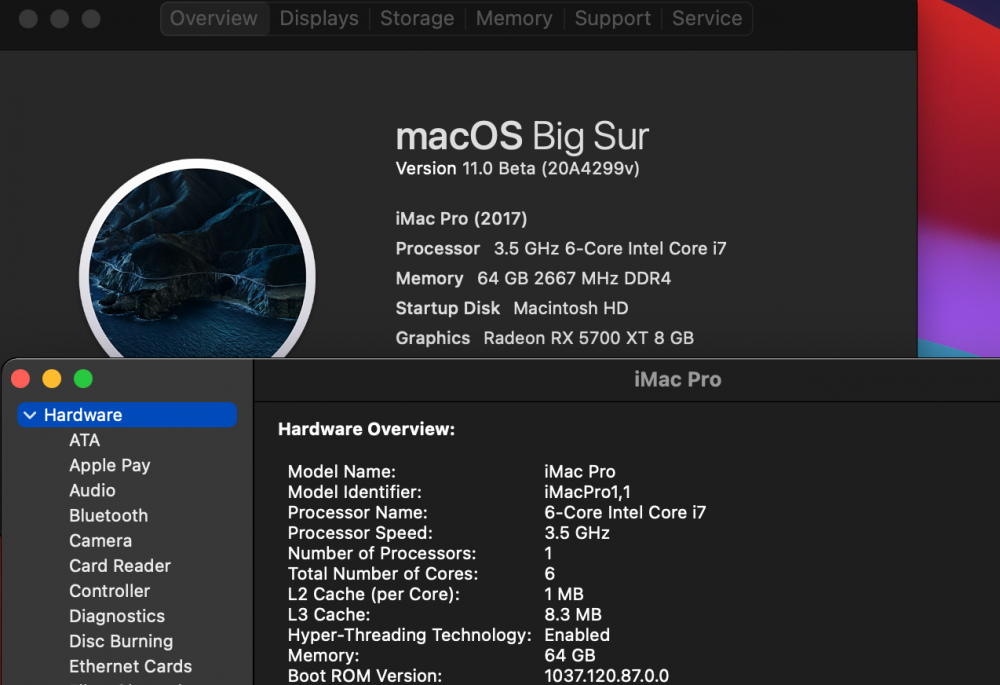Click the Processor 3.5 GHz 6-Core line
This screenshot has height=685, width=1000.
coord(561,249)
